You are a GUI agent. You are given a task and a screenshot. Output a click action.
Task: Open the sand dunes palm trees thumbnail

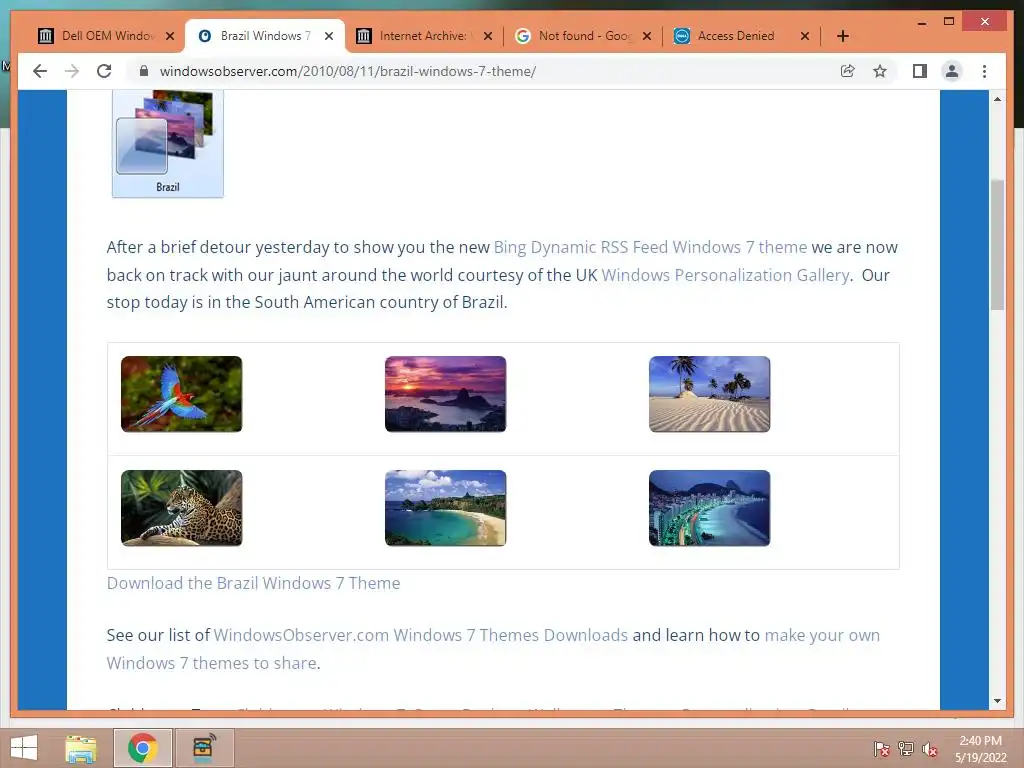[709, 394]
